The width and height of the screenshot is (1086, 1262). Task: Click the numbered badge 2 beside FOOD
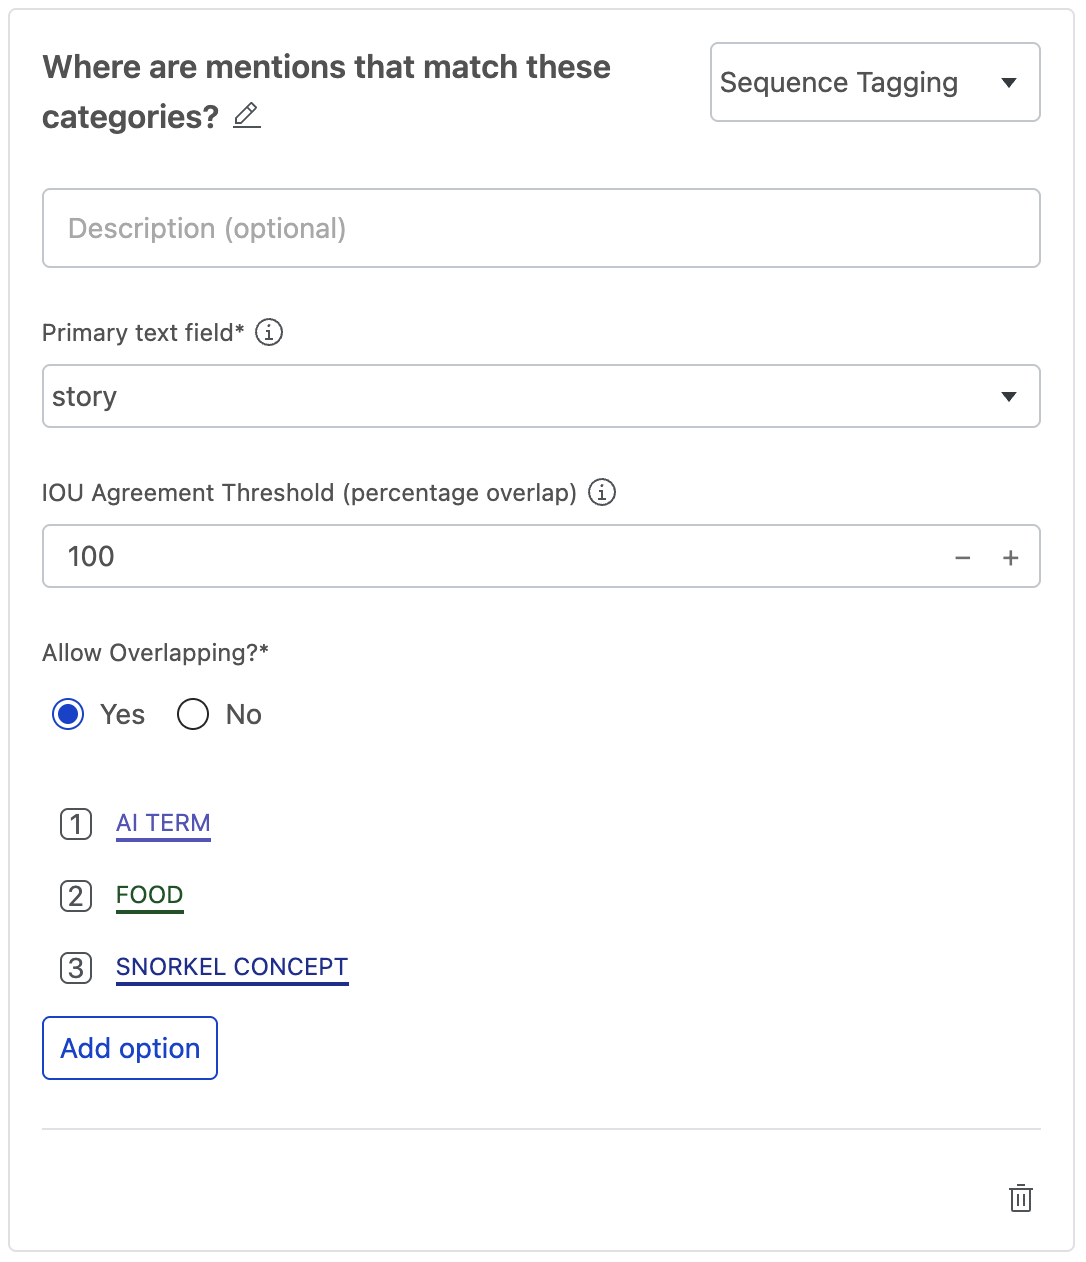pyautogui.click(x=75, y=897)
